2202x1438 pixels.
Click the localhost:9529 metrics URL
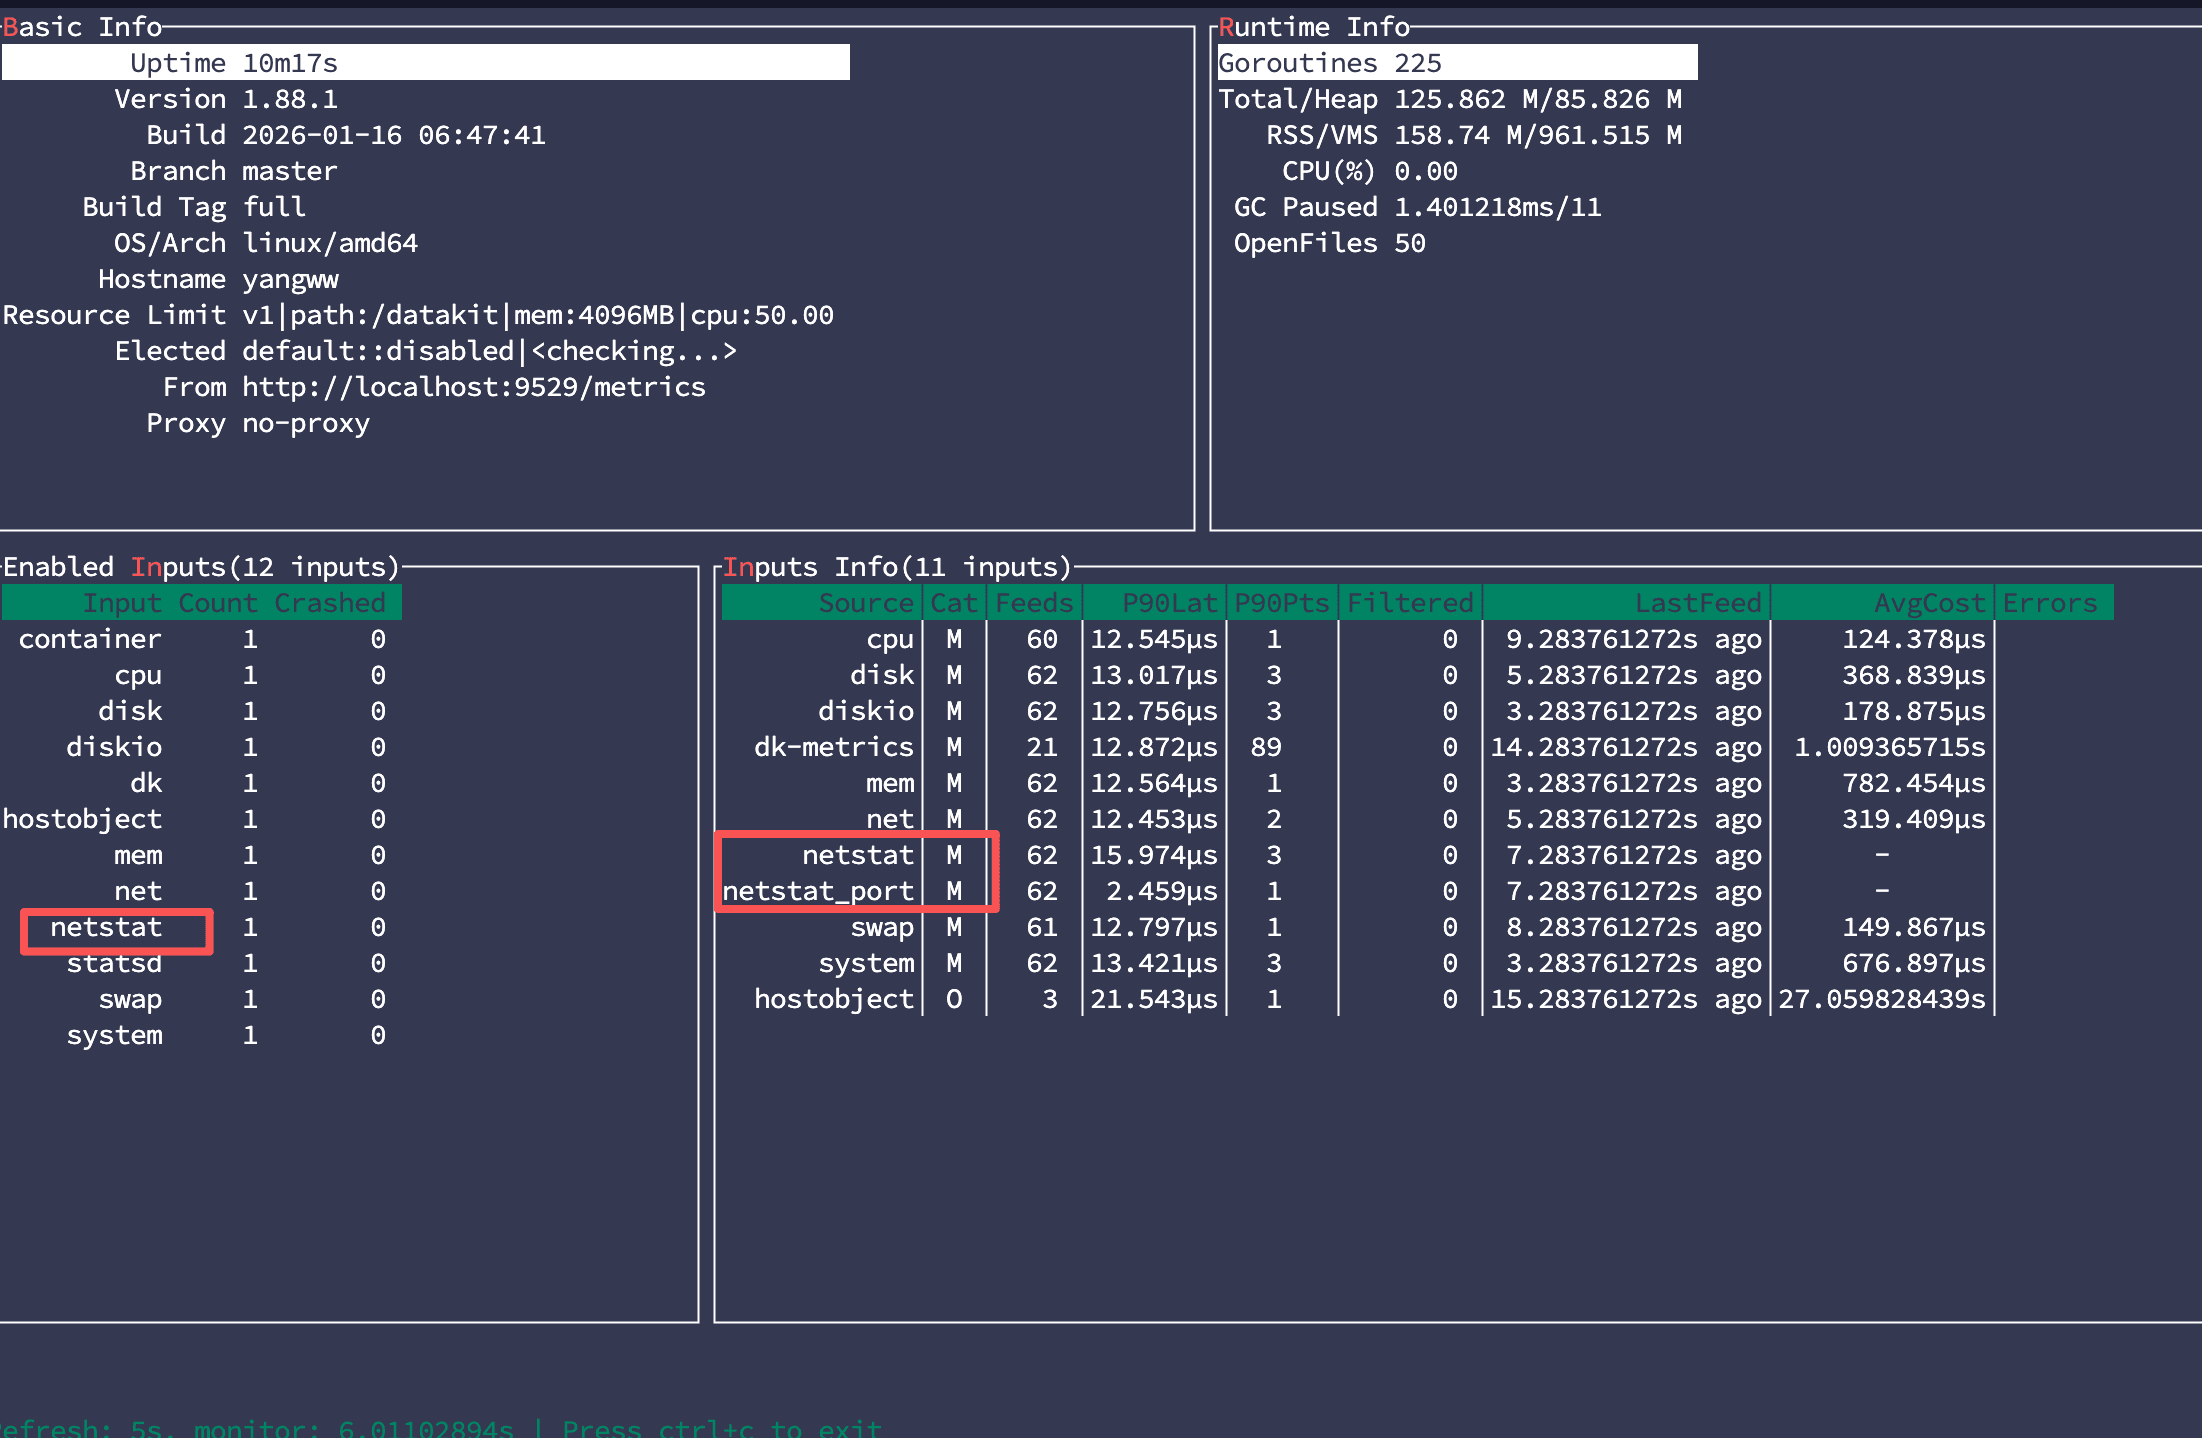[474, 387]
